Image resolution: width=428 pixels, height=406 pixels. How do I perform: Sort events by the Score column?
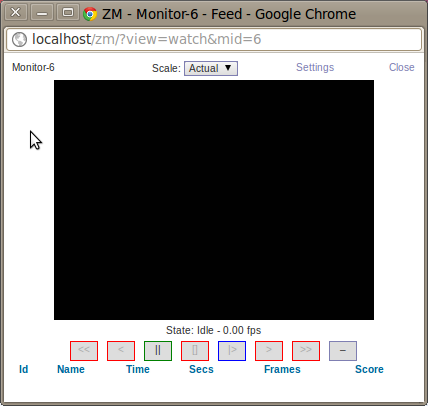point(369,369)
